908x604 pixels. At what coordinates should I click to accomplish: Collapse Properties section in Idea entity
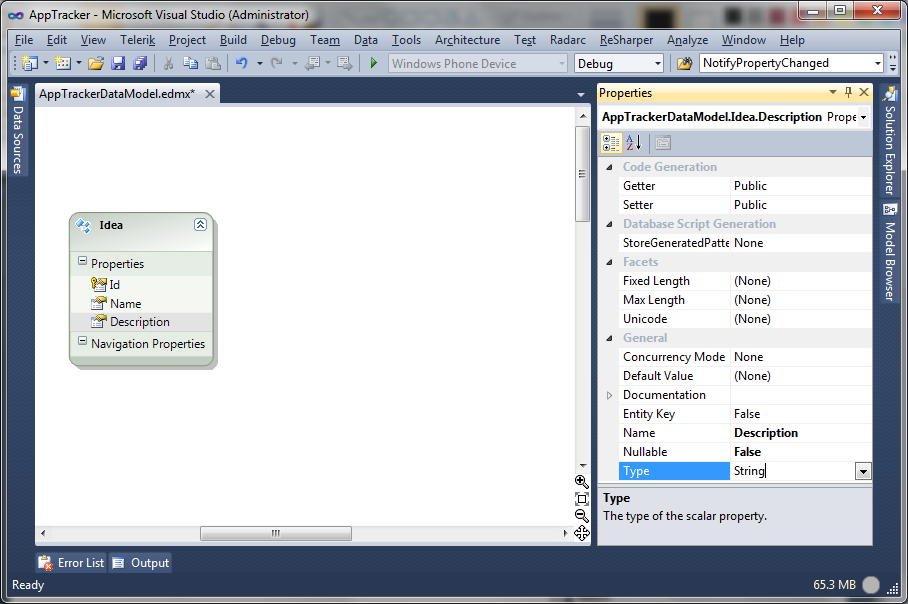click(82, 261)
